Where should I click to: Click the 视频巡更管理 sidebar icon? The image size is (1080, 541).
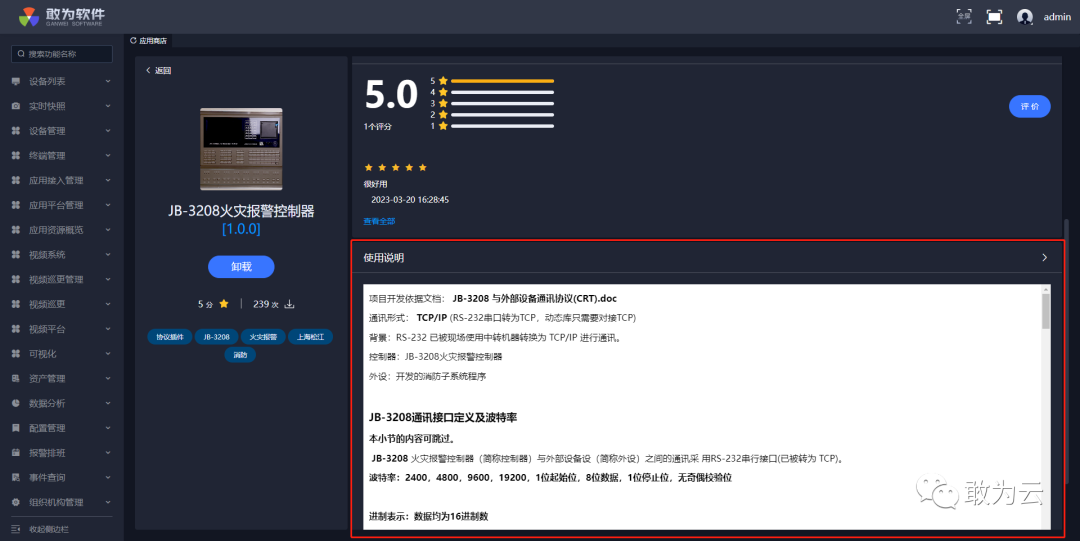pos(16,280)
